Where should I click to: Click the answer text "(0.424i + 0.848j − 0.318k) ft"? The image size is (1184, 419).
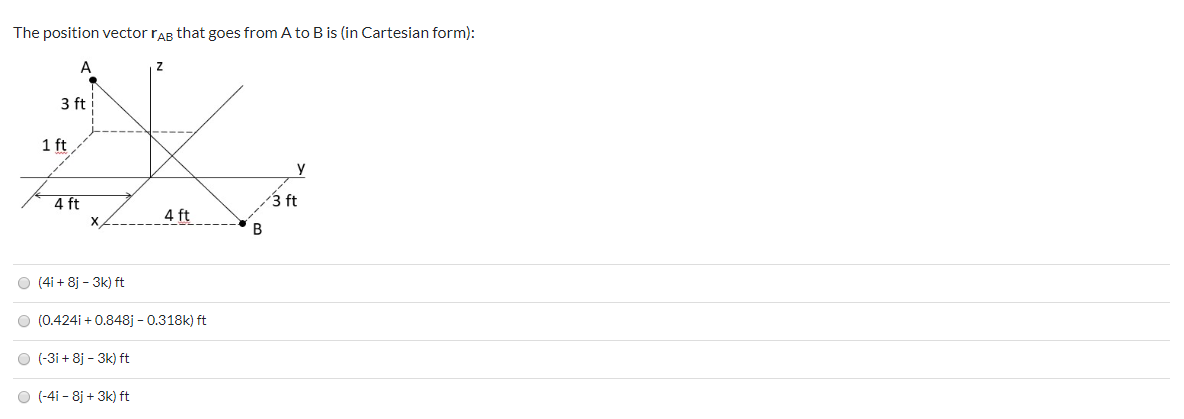[122, 321]
